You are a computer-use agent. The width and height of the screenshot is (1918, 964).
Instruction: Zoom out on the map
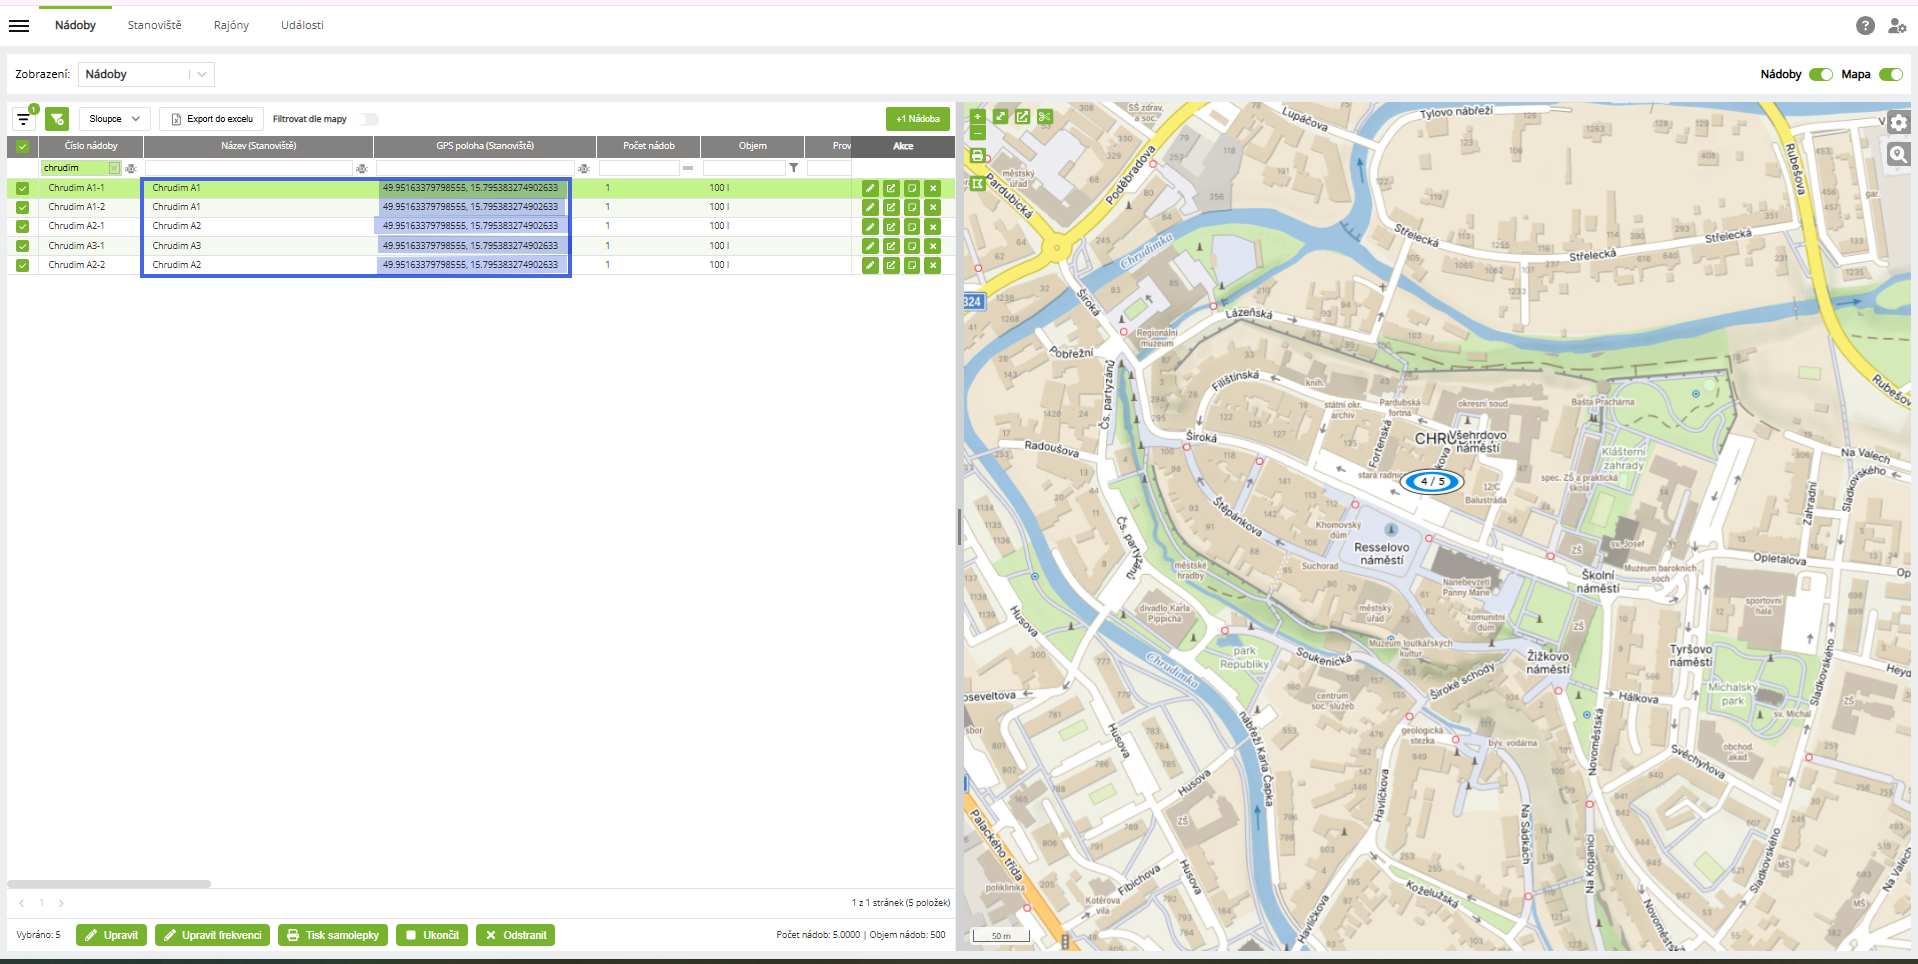pyautogui.click(x=978, y=133)
